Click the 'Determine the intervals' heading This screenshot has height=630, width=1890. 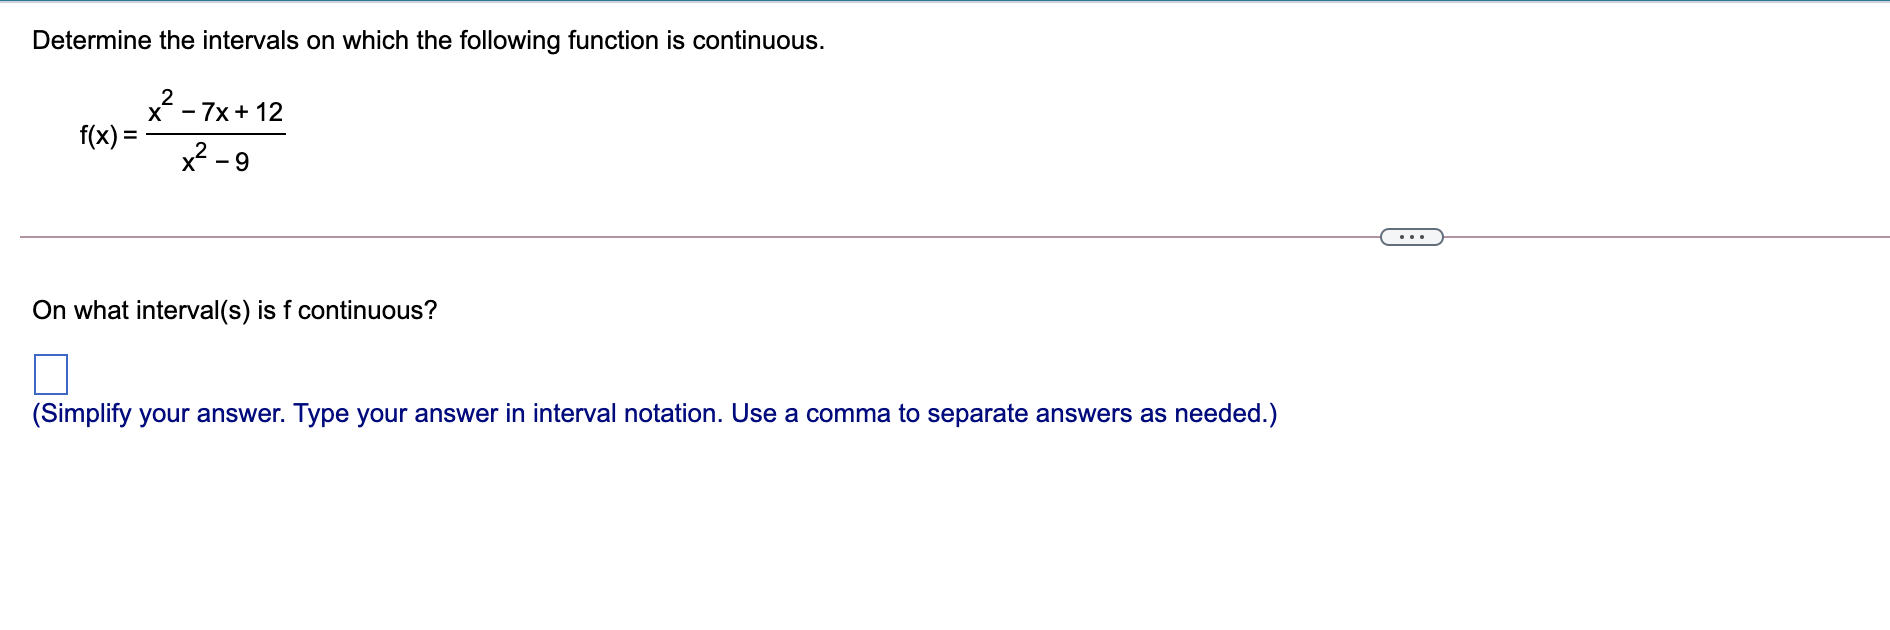coord(428,41)
